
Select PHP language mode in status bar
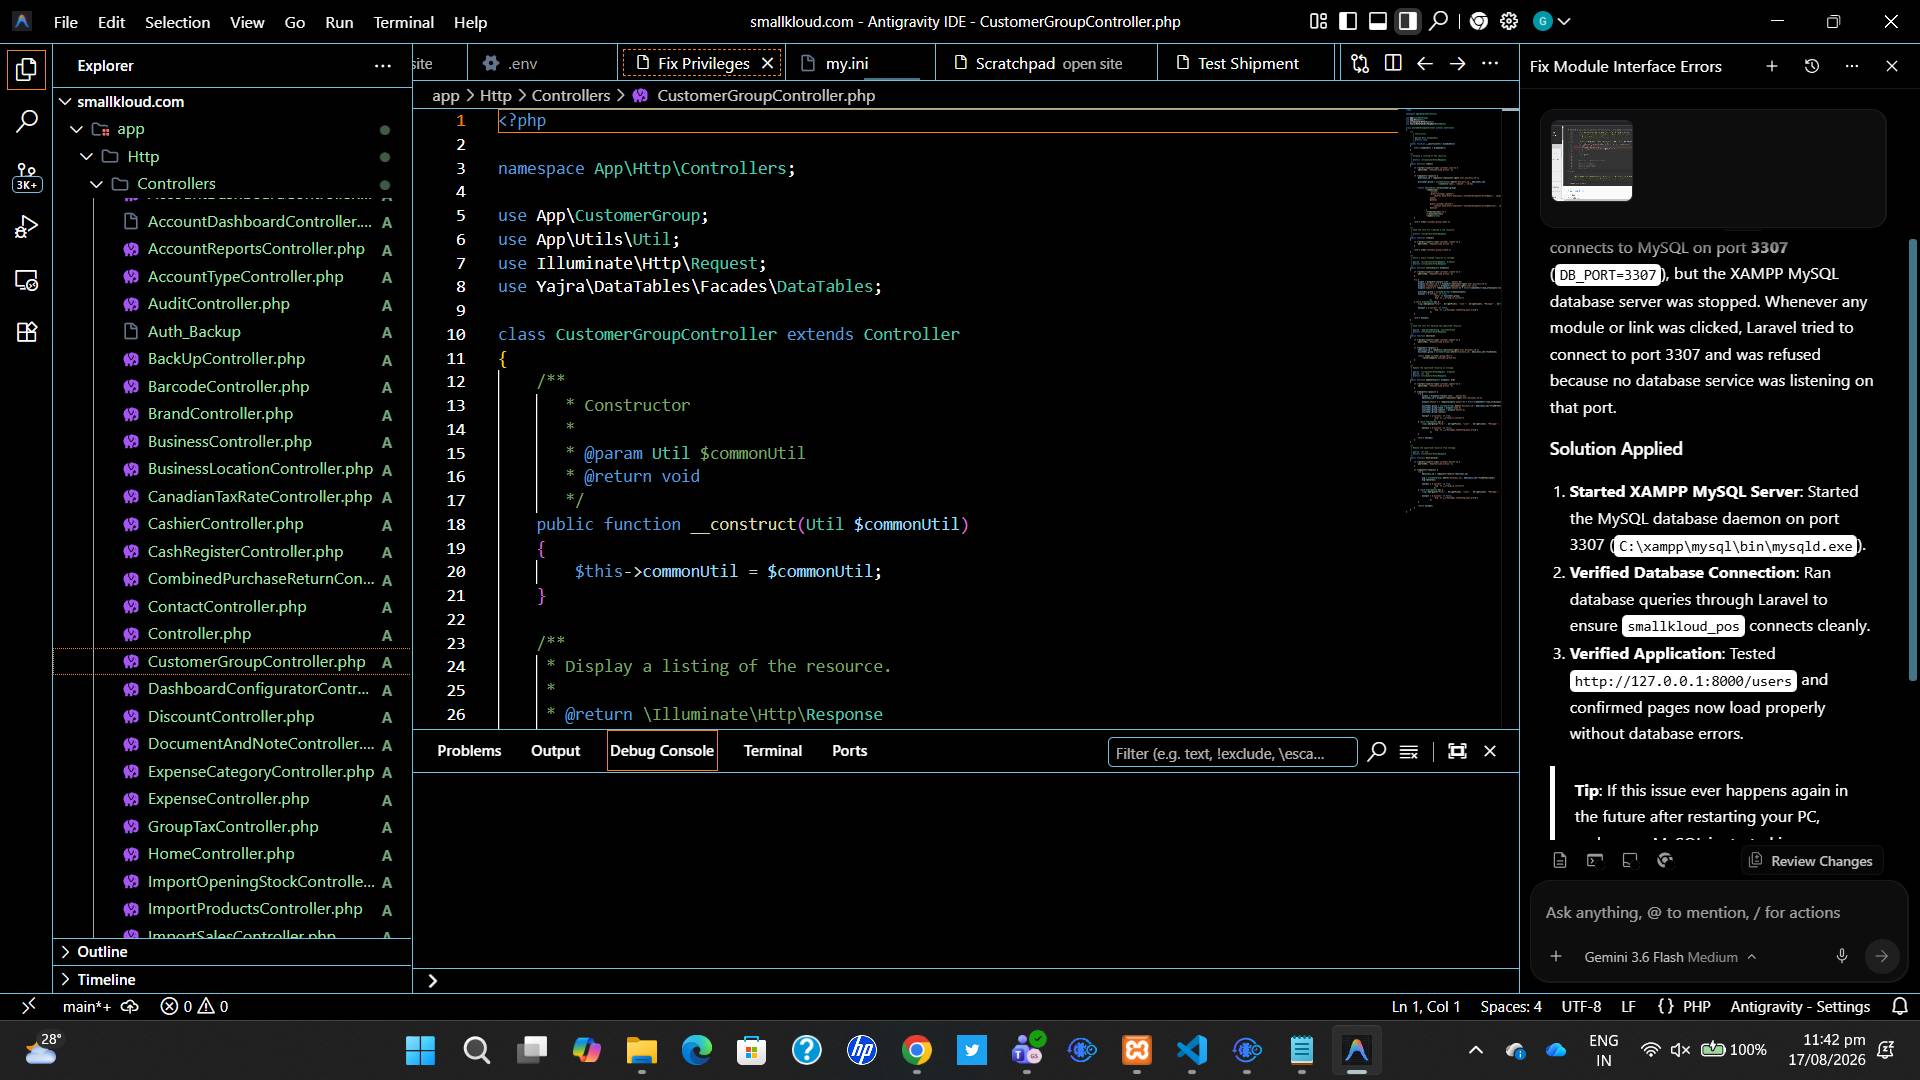pos(1697,1006)
